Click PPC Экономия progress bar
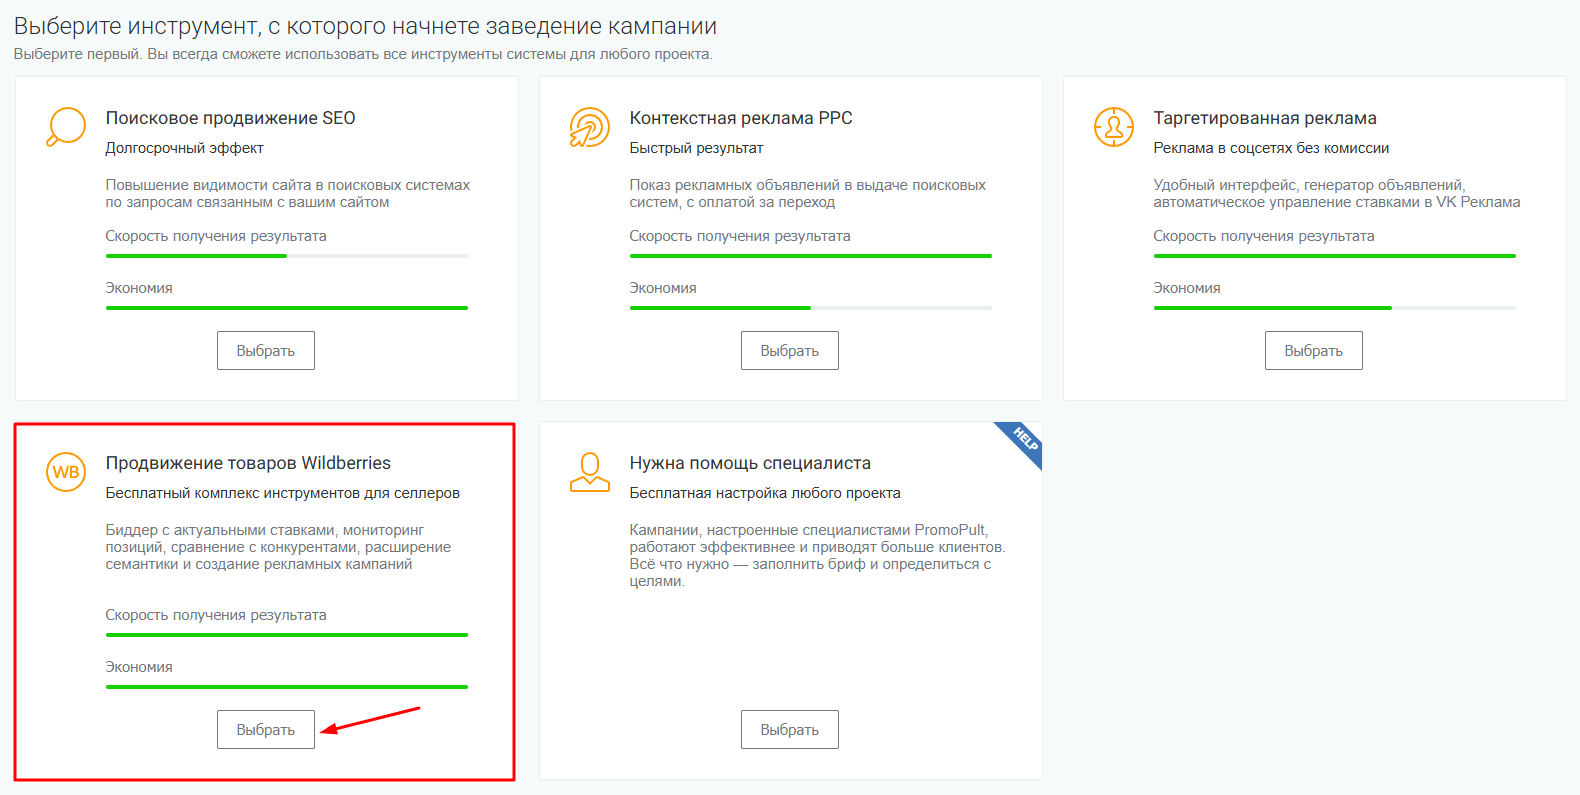This screenshot has height=795, width=1580. point(810,308)
